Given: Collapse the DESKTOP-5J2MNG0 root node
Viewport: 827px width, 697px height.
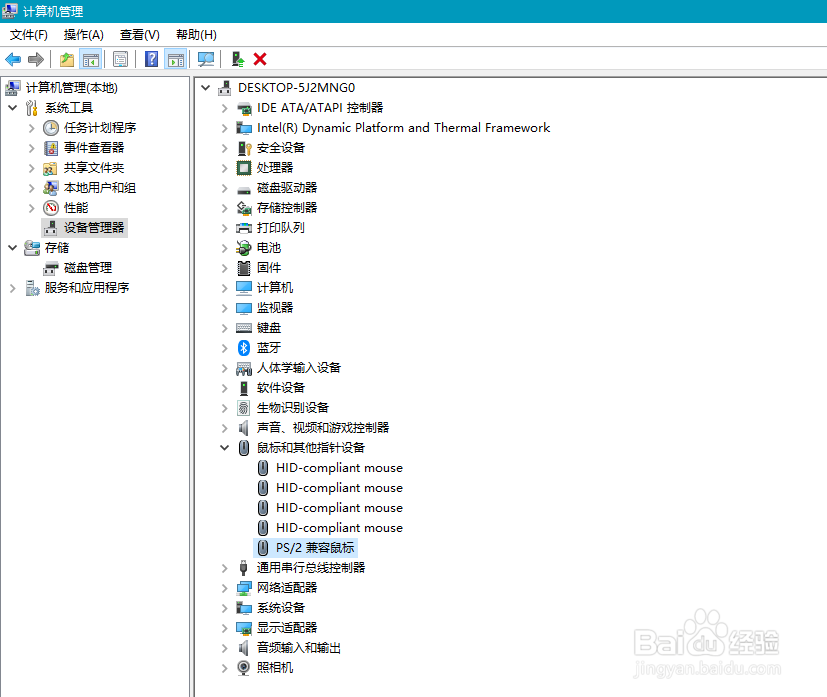Looking at the screenshot, I should point(206,88).
